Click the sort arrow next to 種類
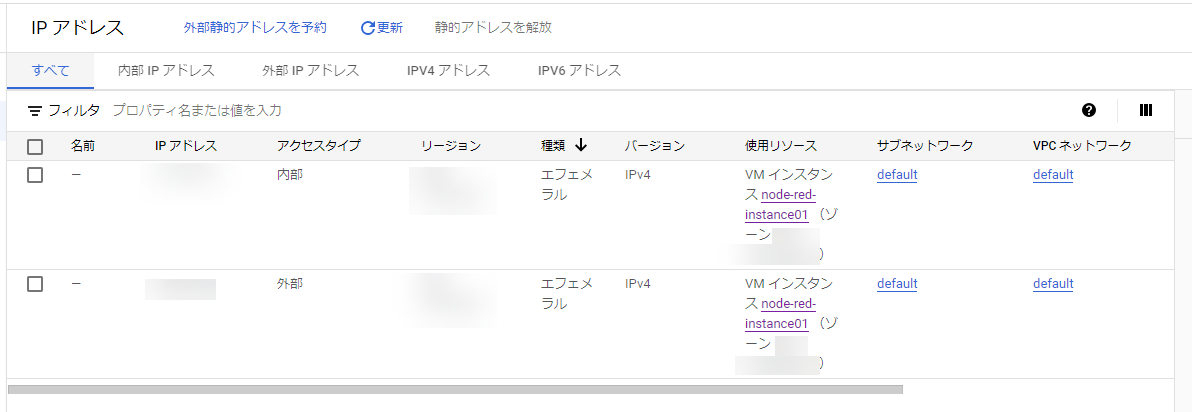1192x412 pixels. coord(580,146)
